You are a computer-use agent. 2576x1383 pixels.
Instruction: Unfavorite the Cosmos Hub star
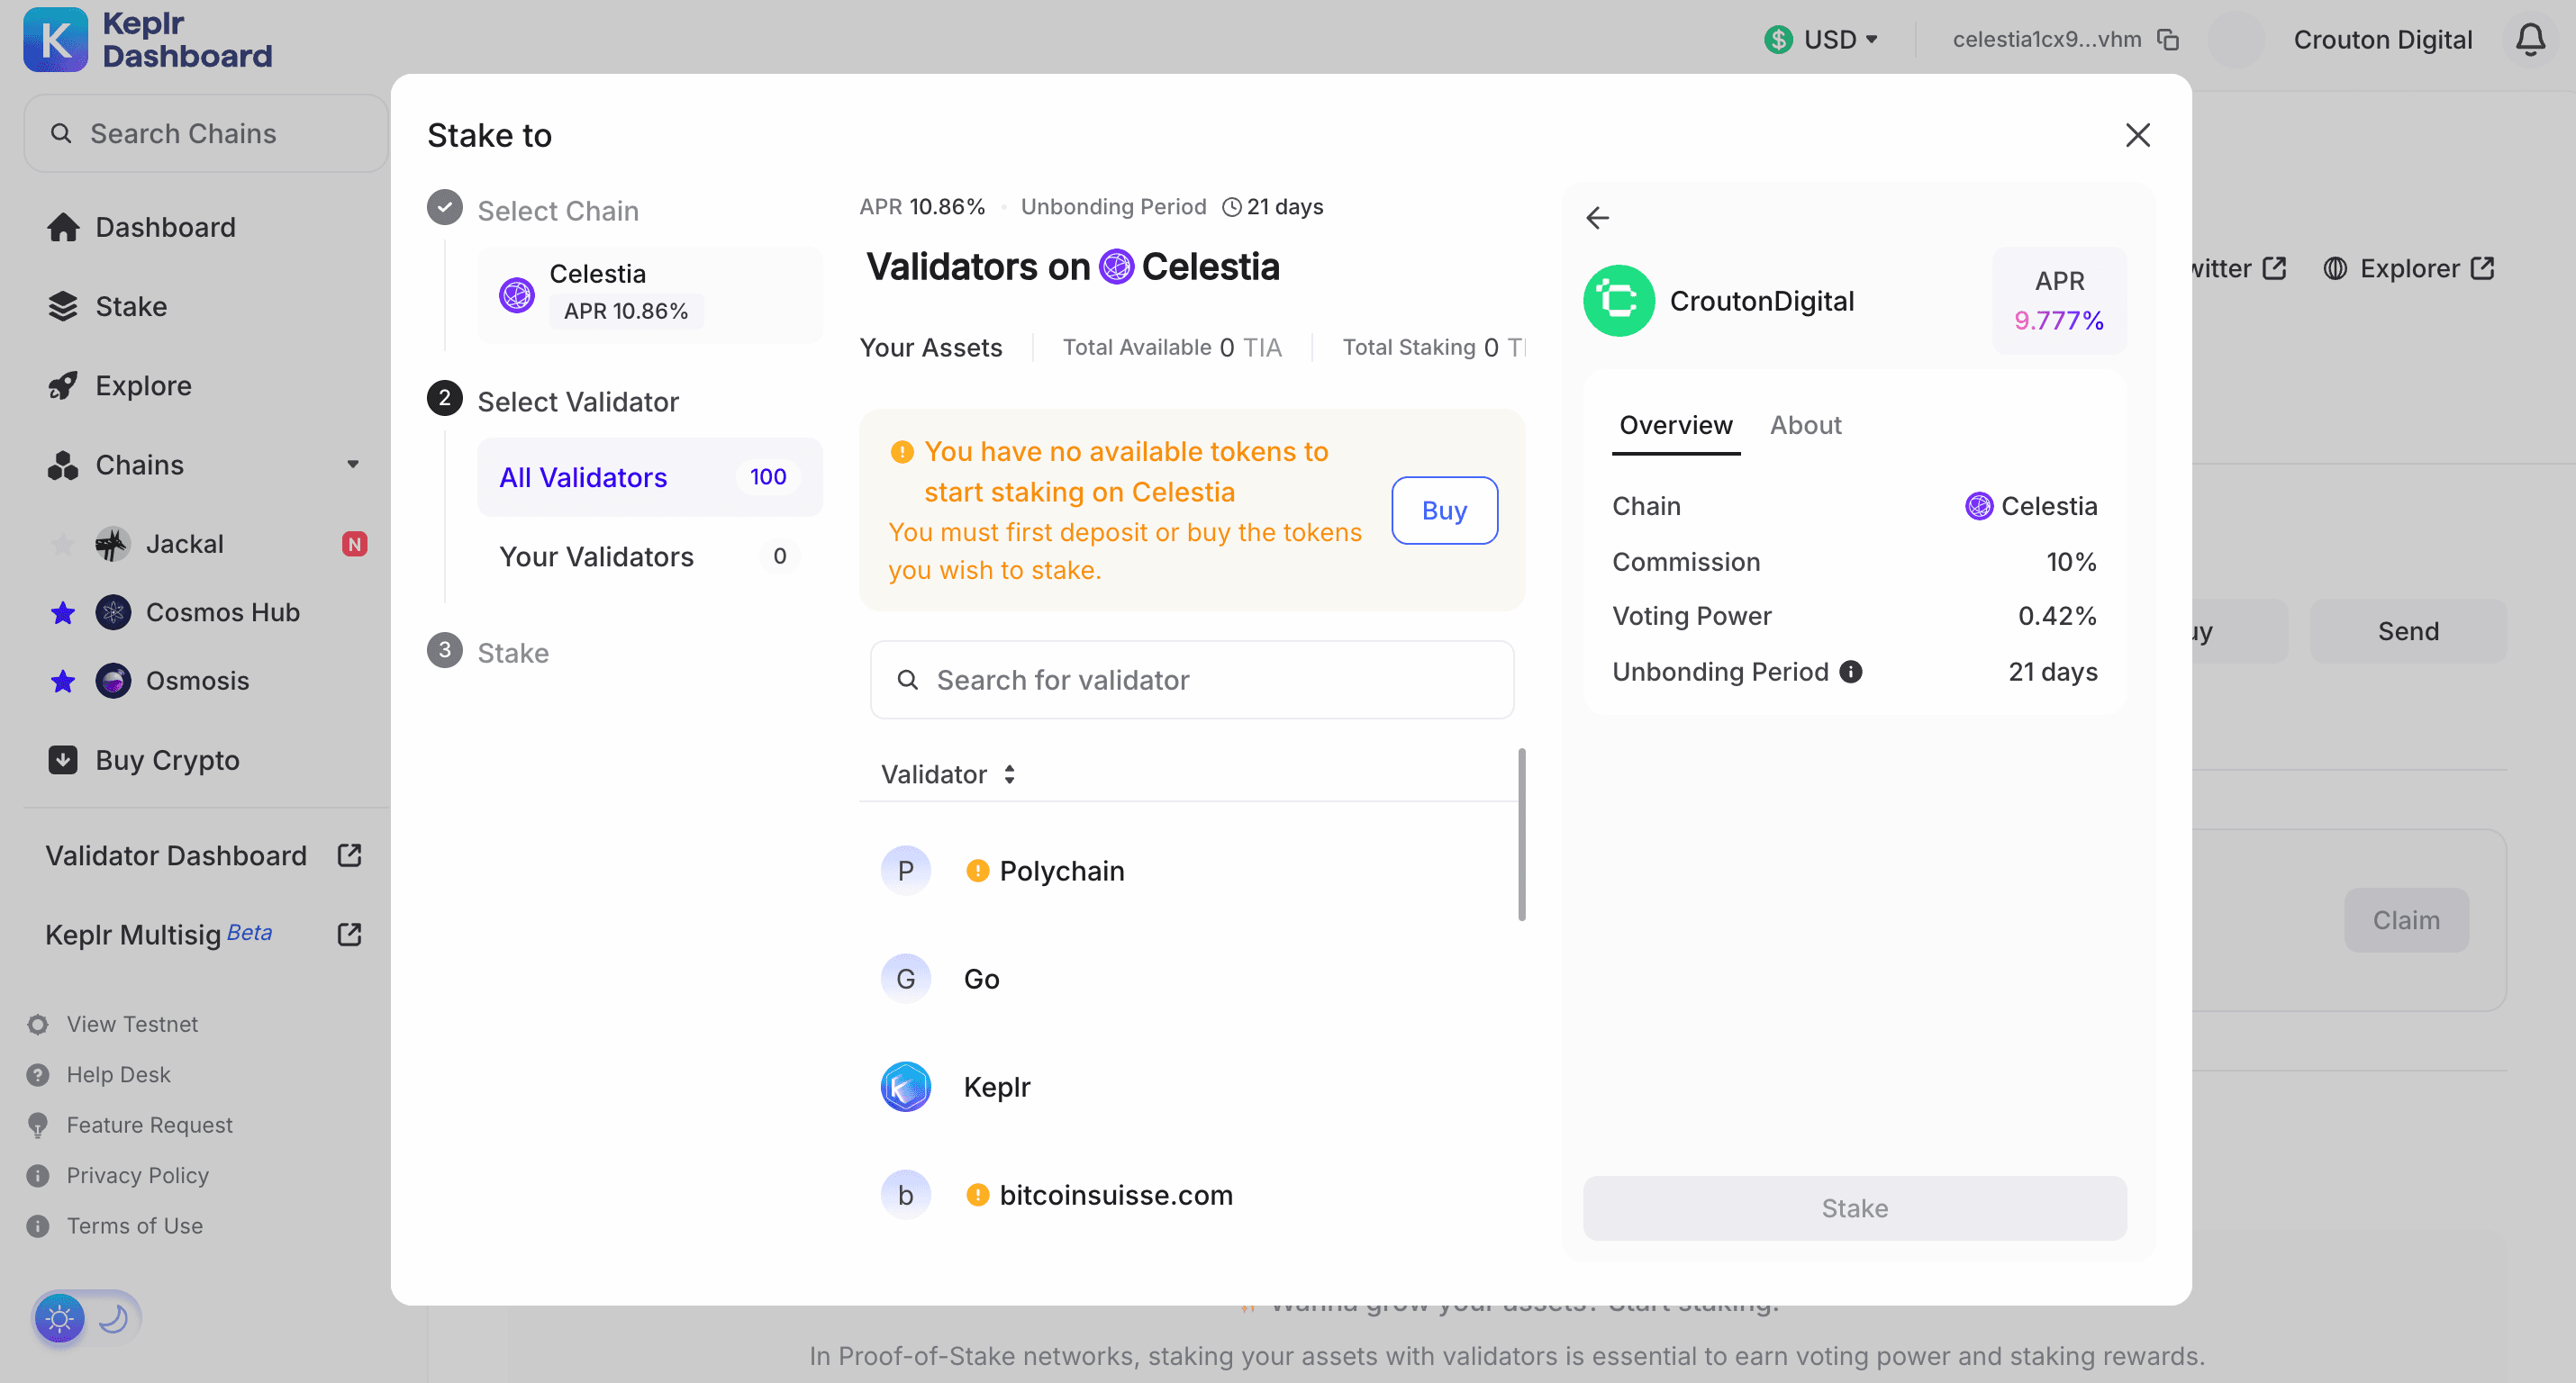click(x=62, y=612)
